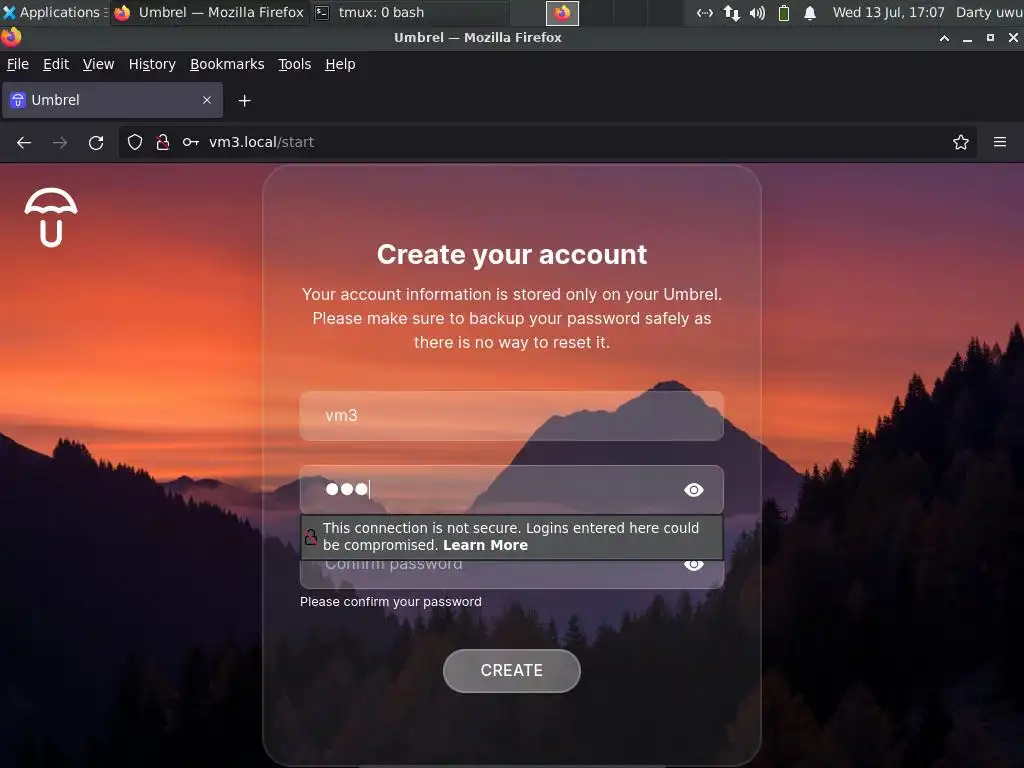
Task: Click the Create your account heading
Action: tap(511, 255)
